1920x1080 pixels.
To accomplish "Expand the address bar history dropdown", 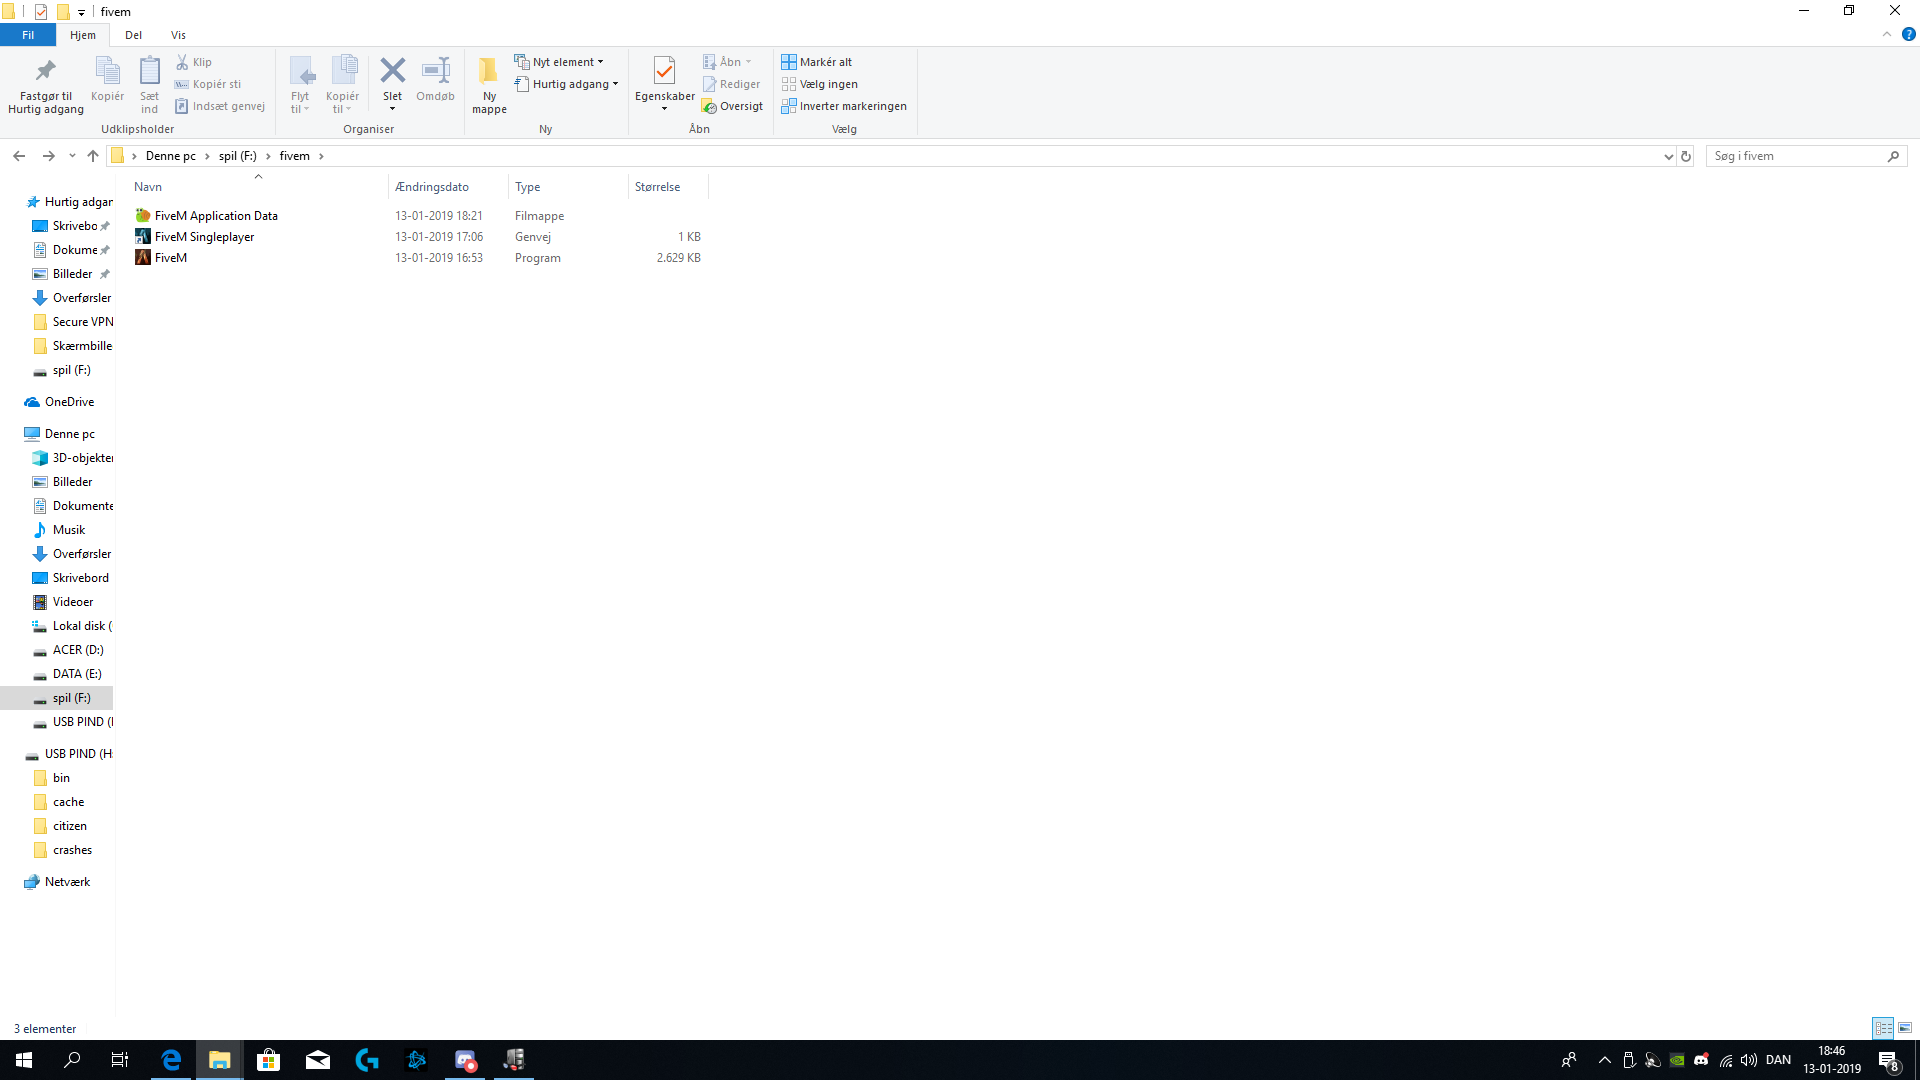I will pyautogui.click(x=1668, y=156).
